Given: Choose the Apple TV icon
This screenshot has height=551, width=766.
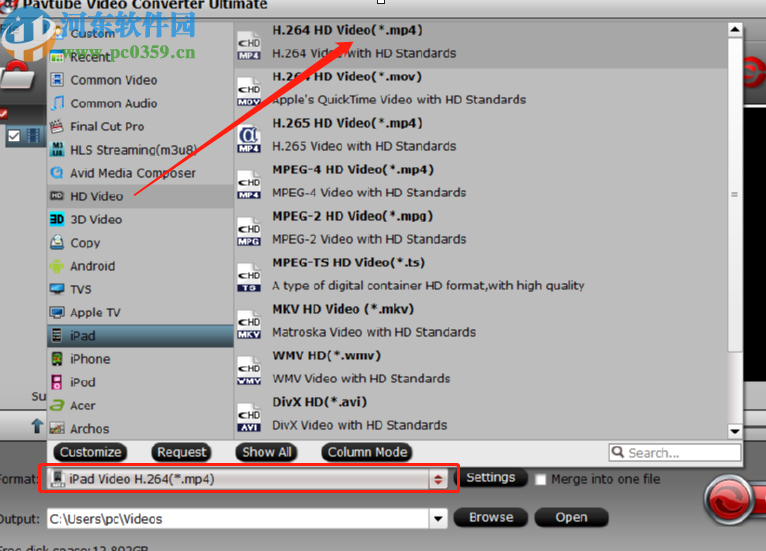Looking at the screenshot, I should coord(57,312).
